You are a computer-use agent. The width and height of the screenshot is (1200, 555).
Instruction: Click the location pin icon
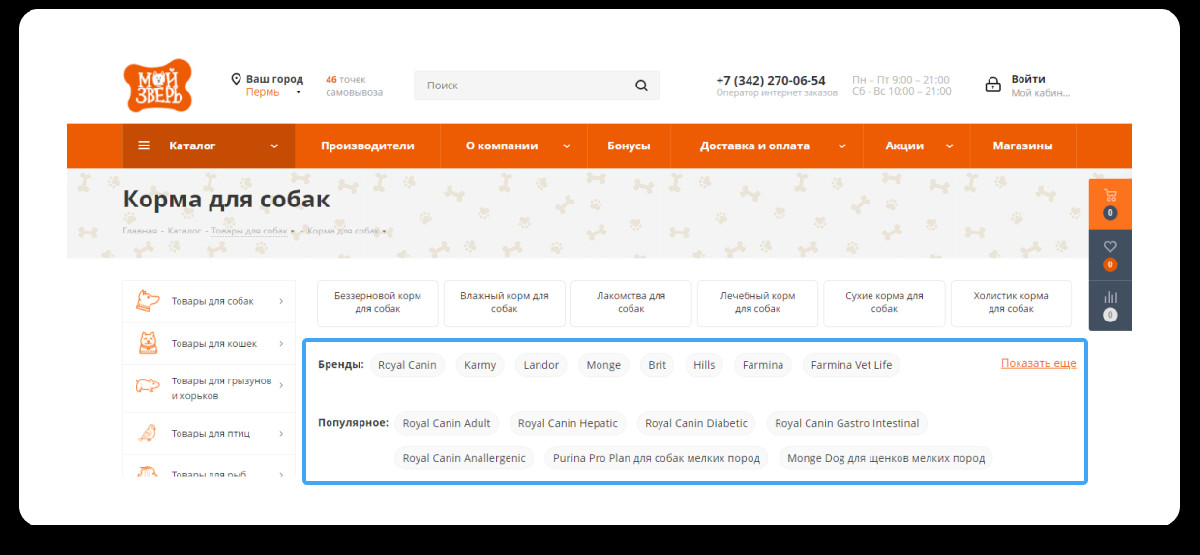(236, 79)
